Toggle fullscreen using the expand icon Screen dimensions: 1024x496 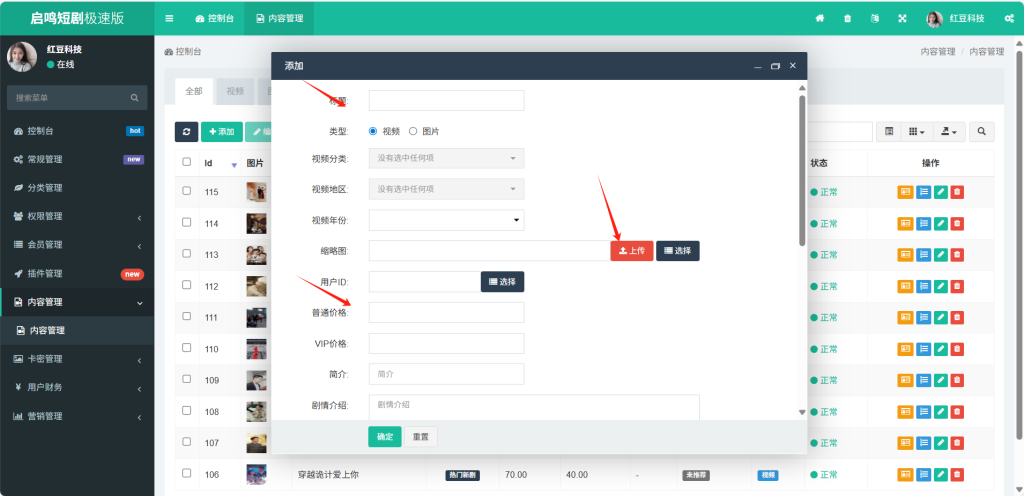(x=902, y=19)
